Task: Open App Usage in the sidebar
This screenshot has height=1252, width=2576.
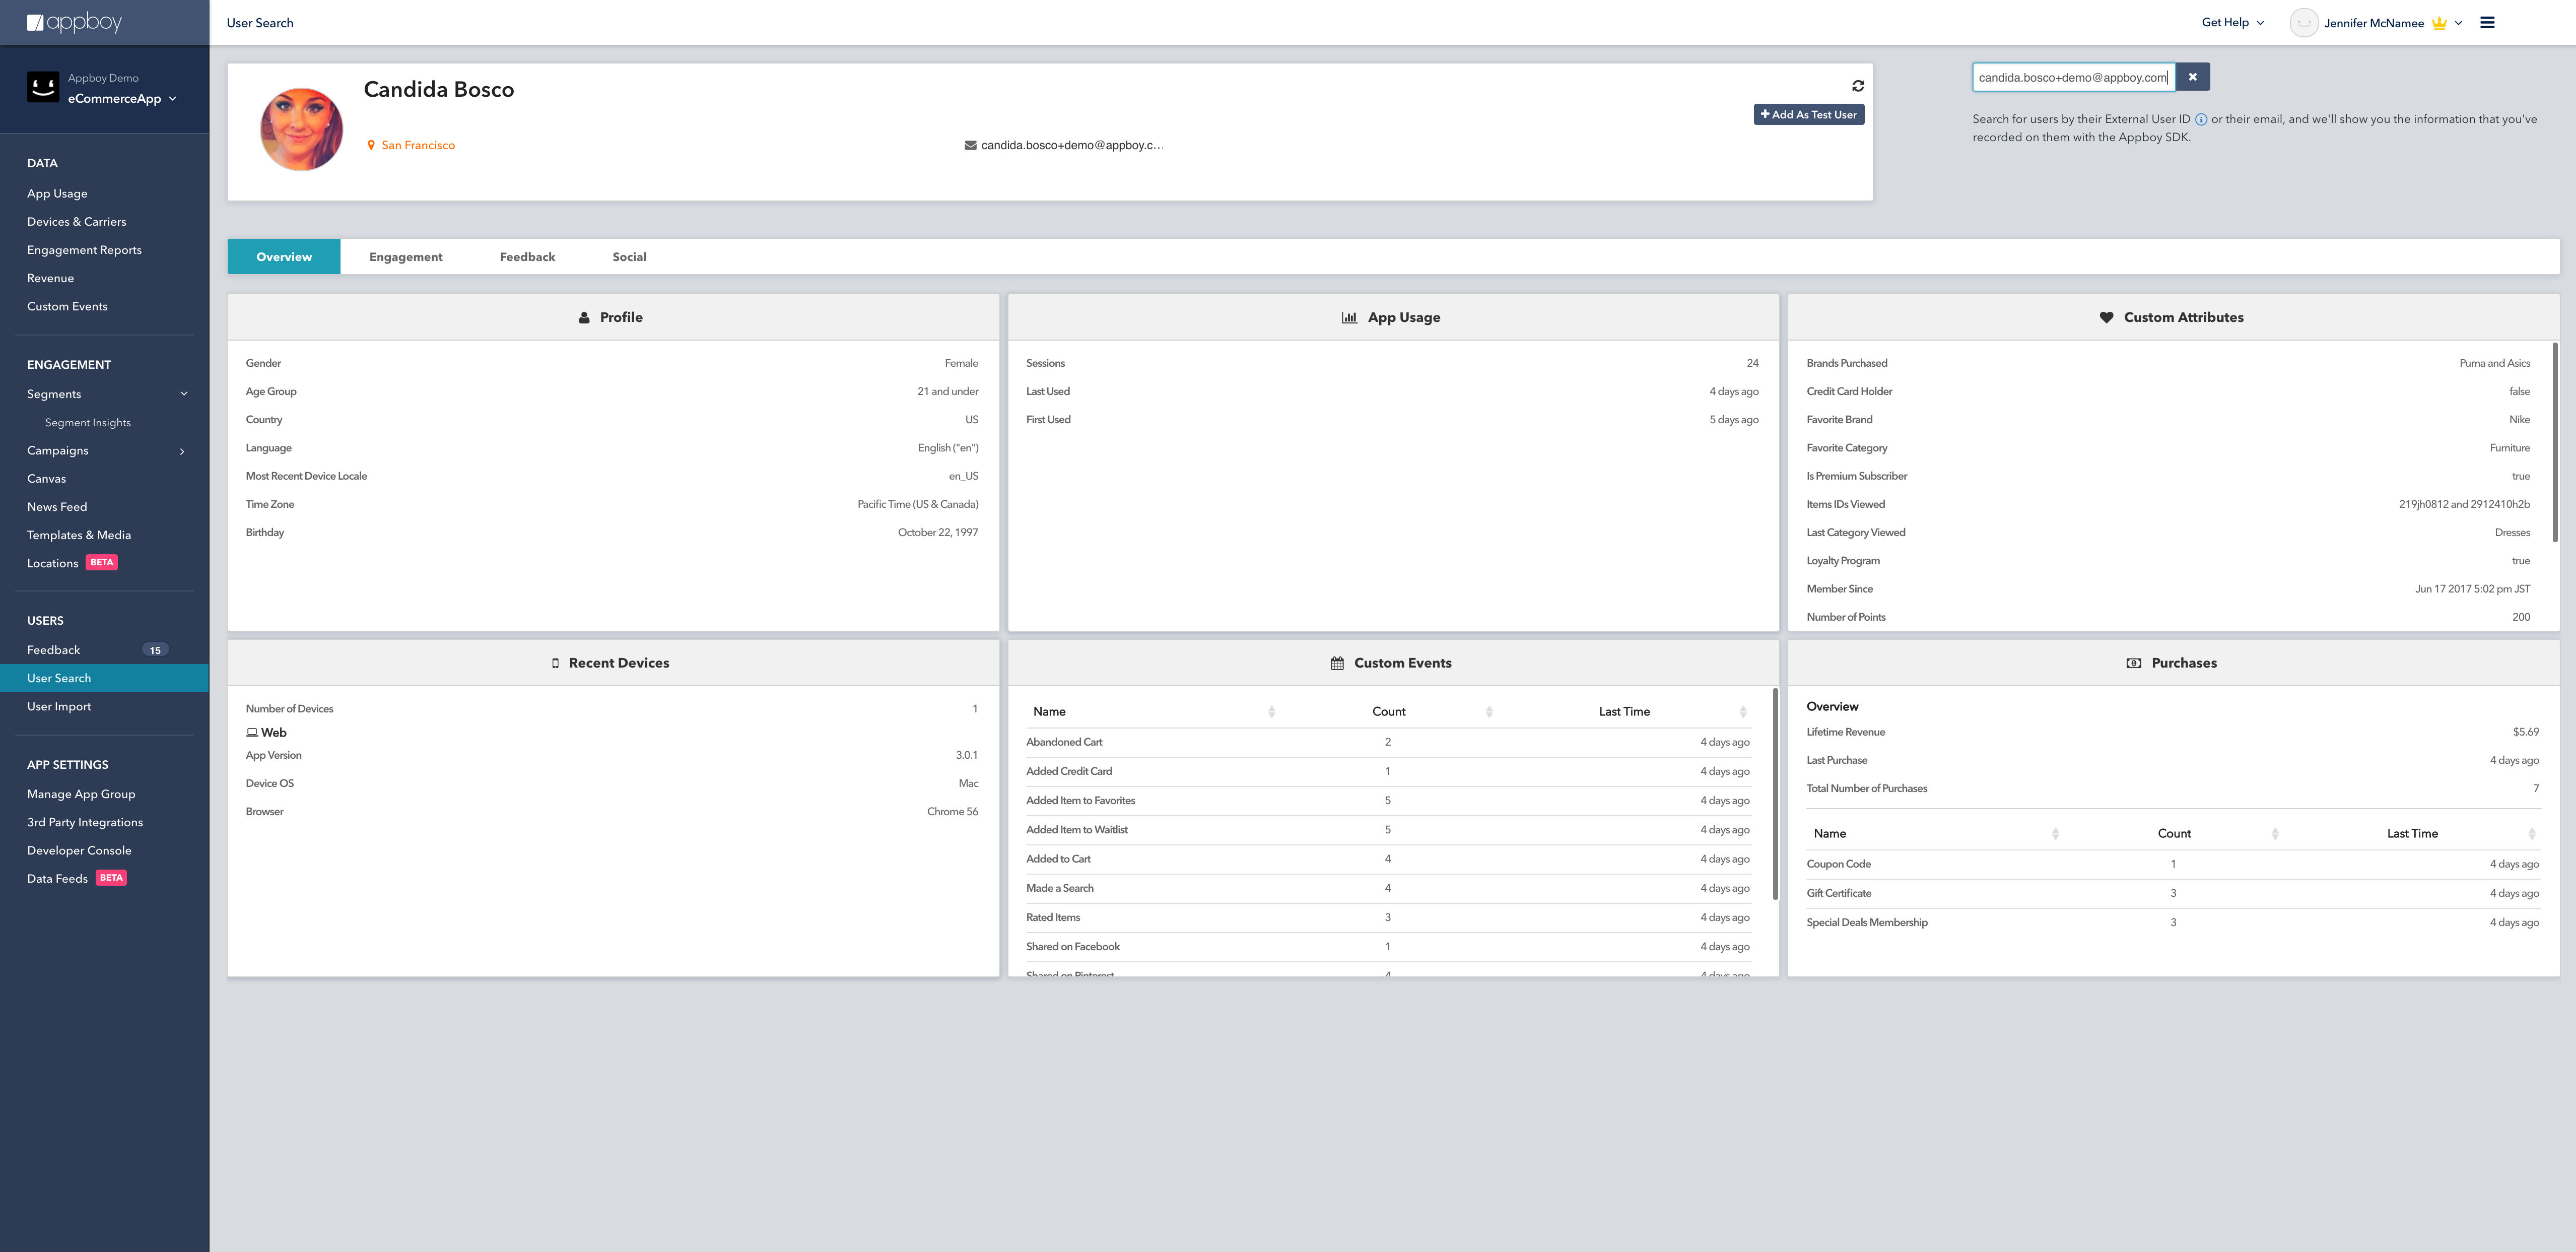Action: click(57, 194)
